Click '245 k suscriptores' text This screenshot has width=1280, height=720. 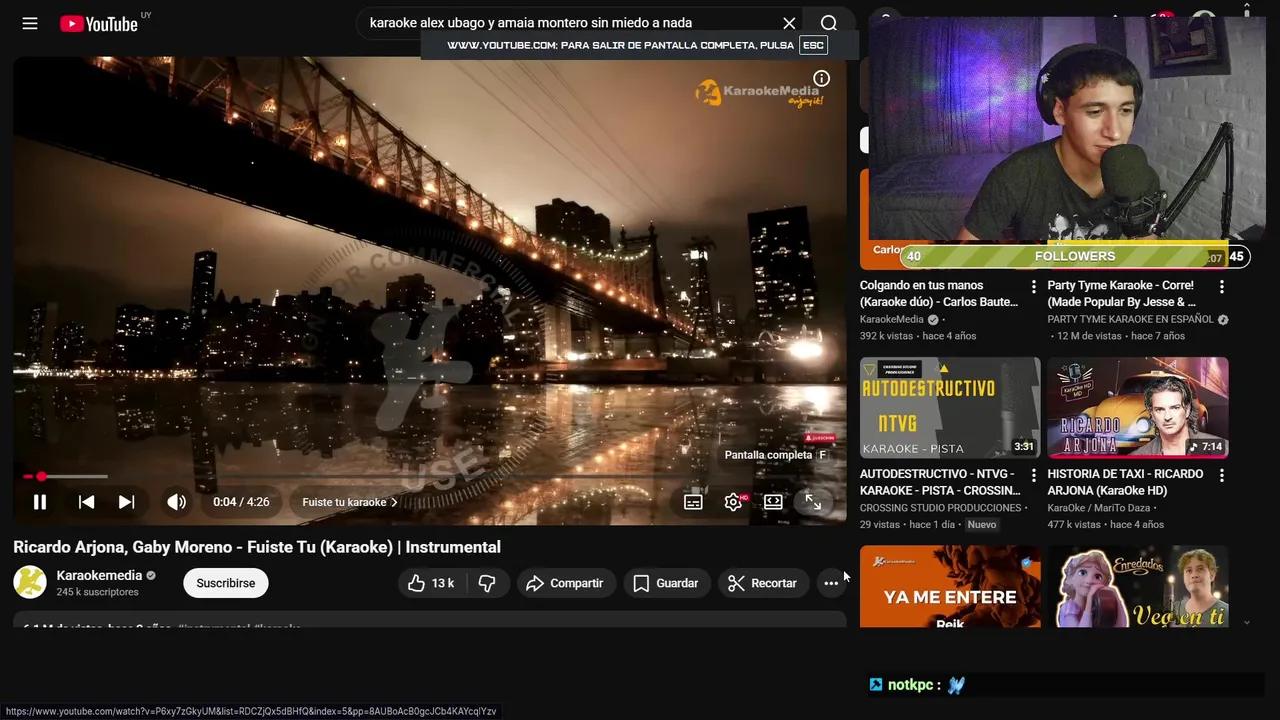click(97, 592)
